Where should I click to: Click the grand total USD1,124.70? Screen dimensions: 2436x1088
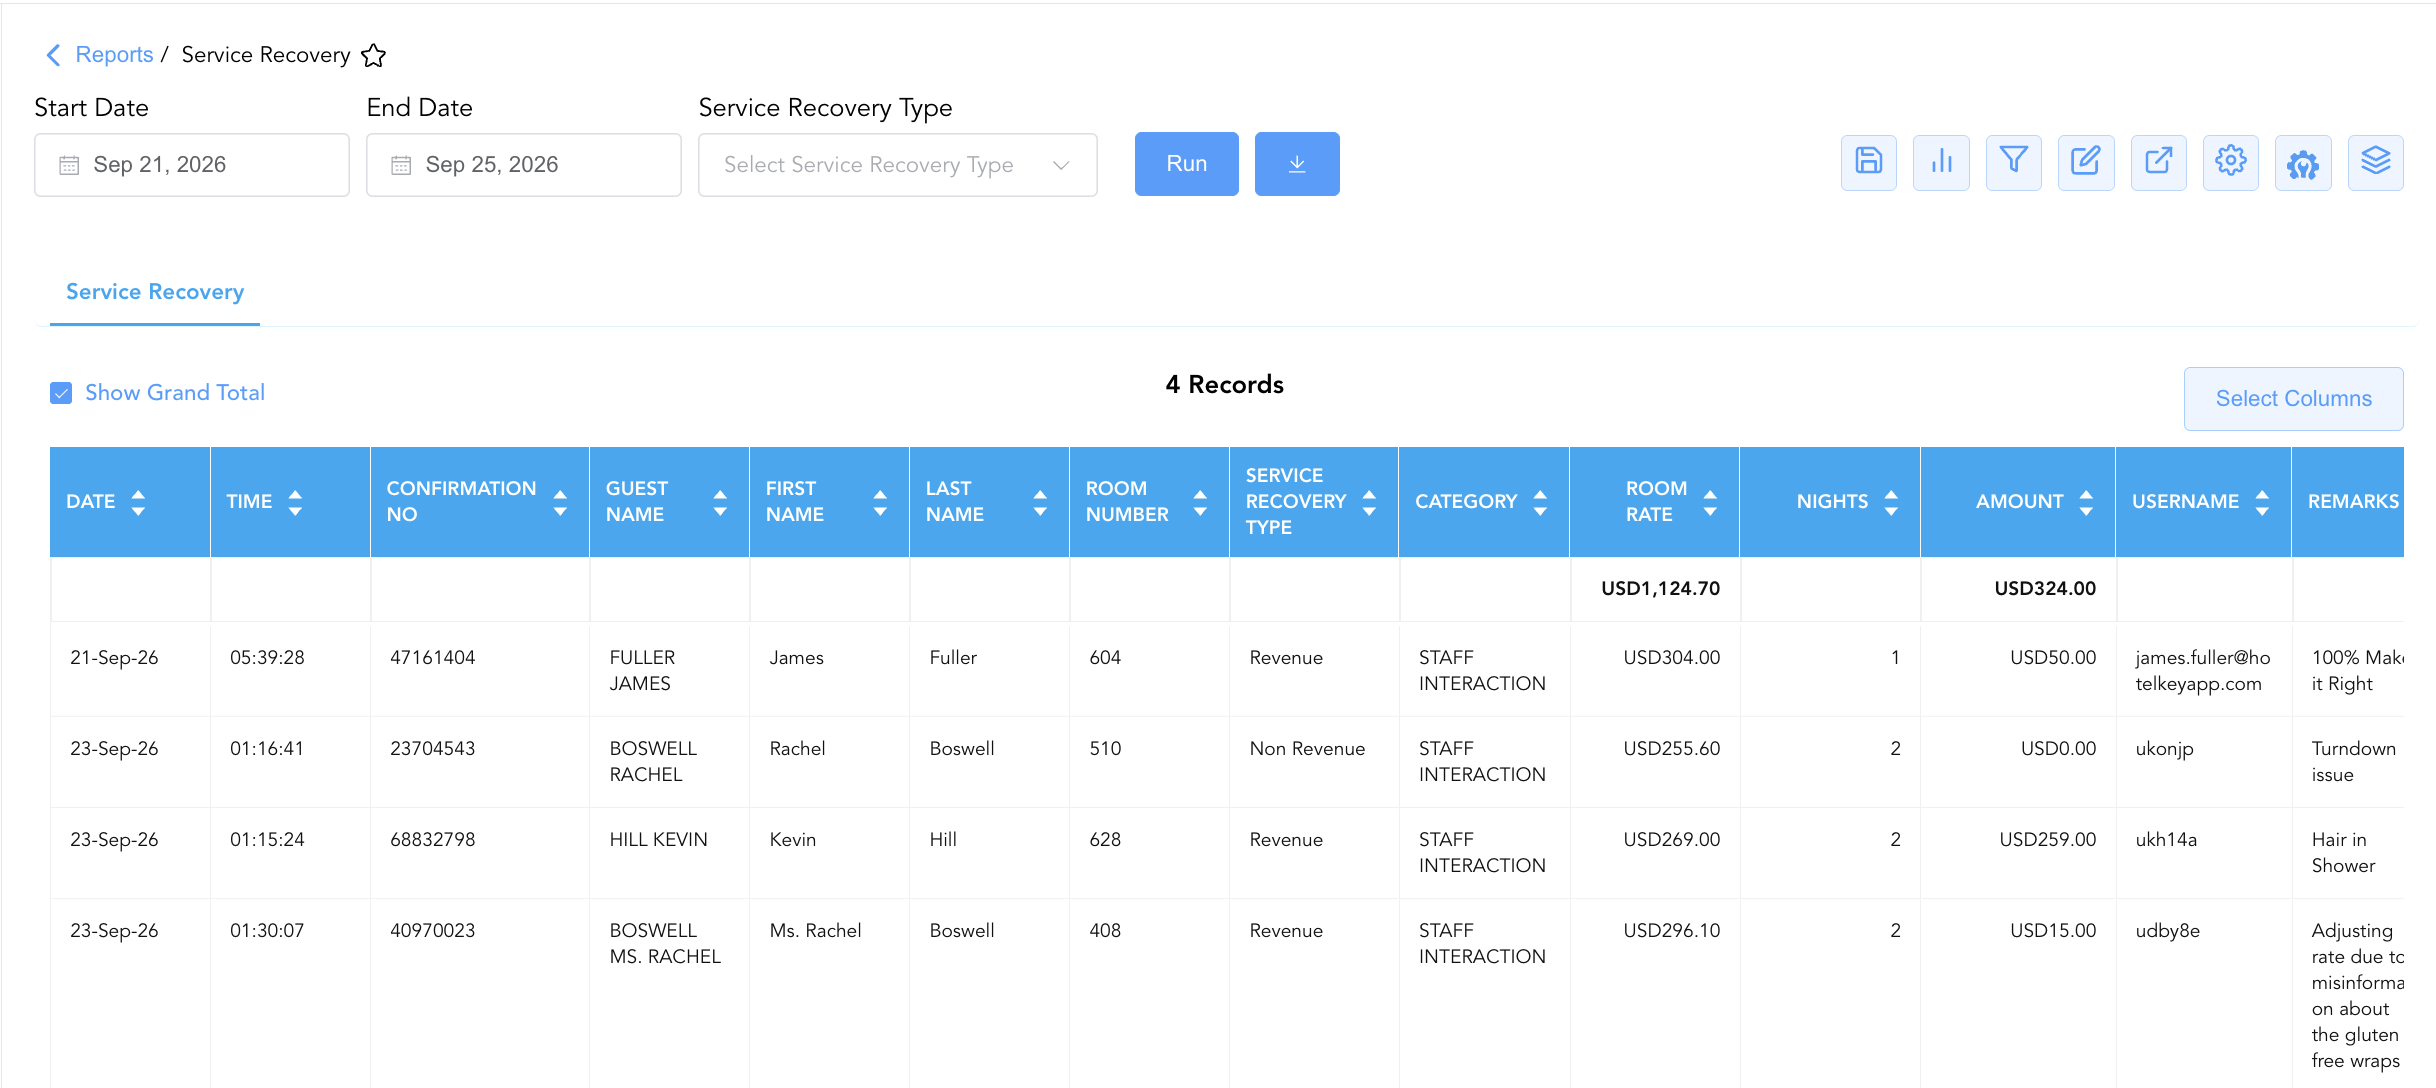point(1661,589)
